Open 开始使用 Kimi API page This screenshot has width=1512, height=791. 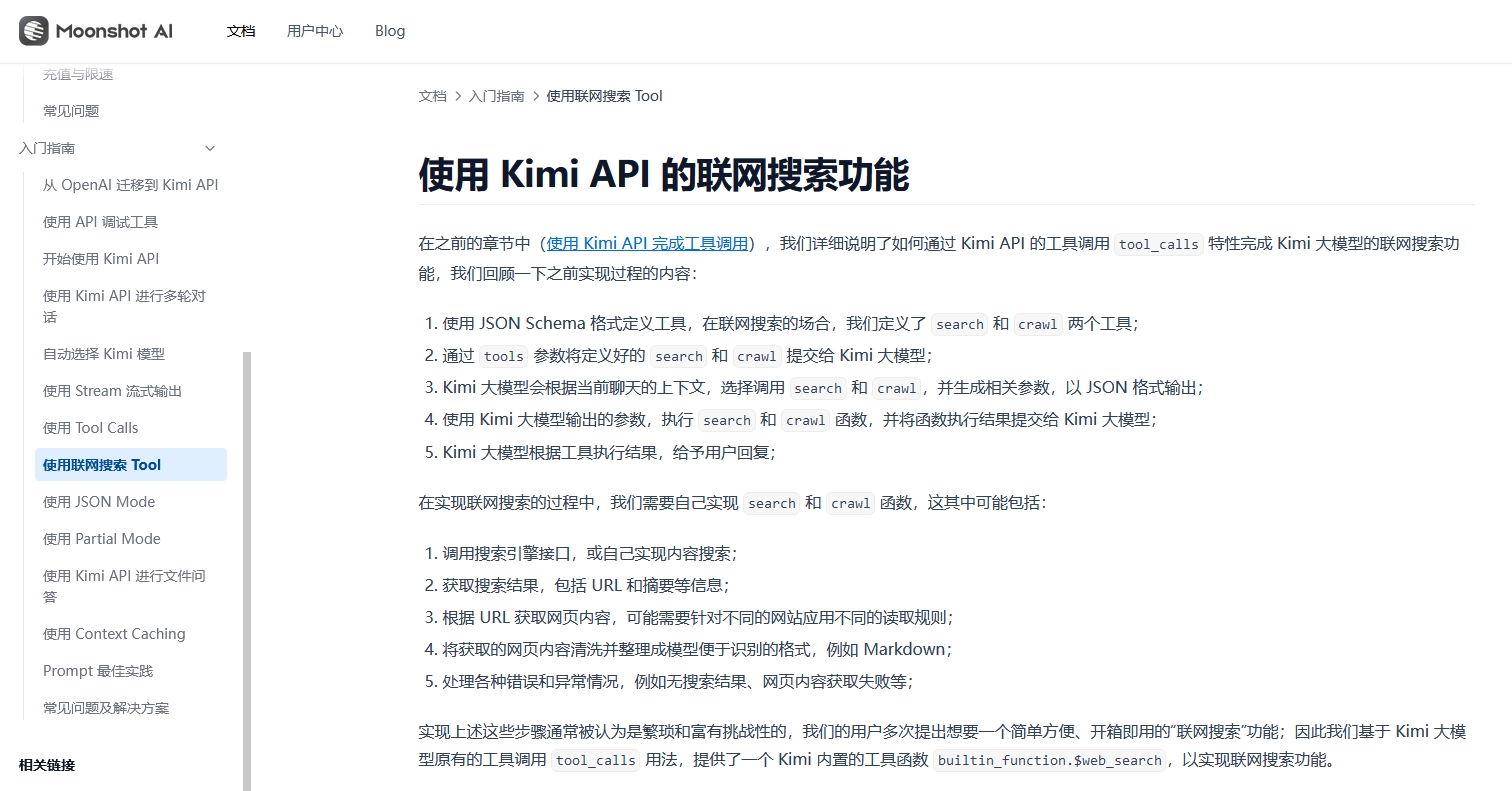coord(101,259)
